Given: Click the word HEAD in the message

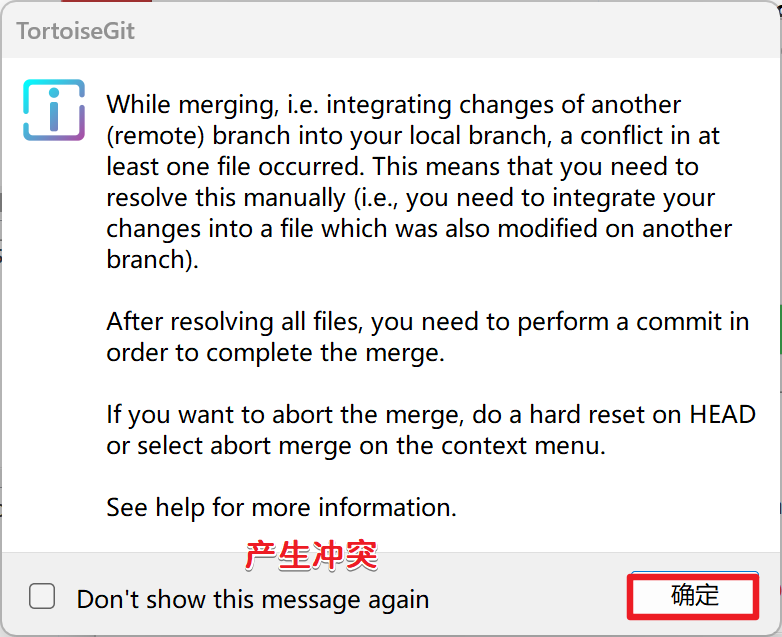Looking at the screenshot, I should [723, 414].
